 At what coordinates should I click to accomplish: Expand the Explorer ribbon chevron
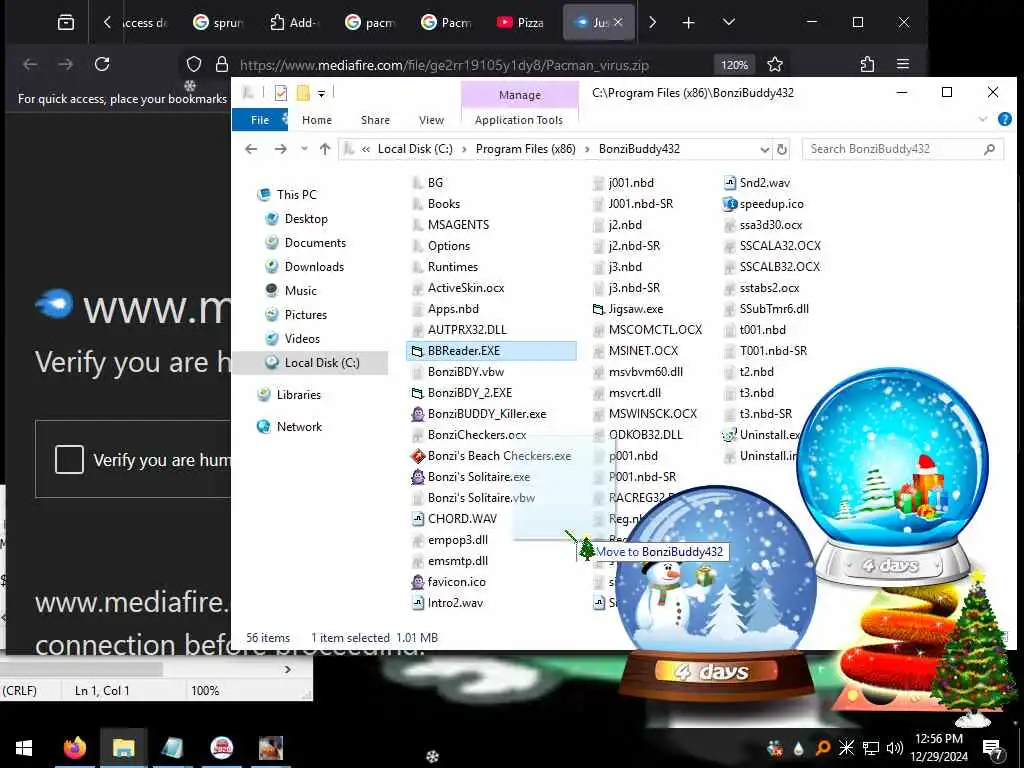click(x=983, y=120)
